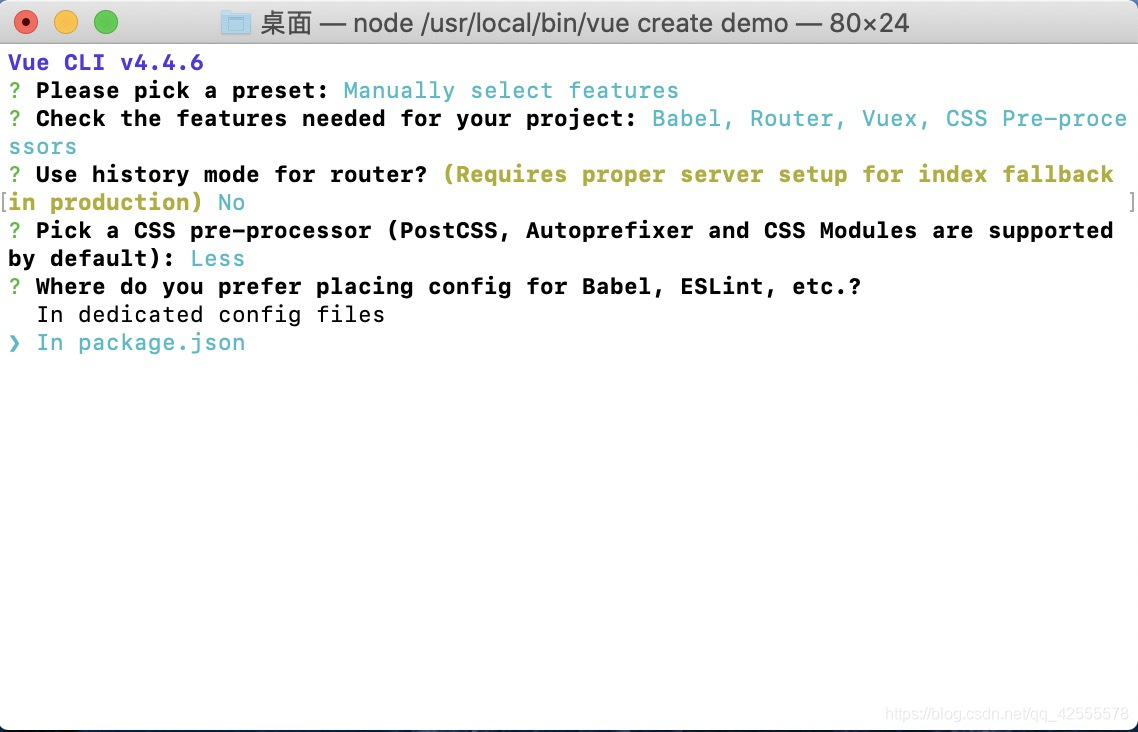
Task: Select the 'In dedicated config files' option
Action: click(x=210, y=315)
